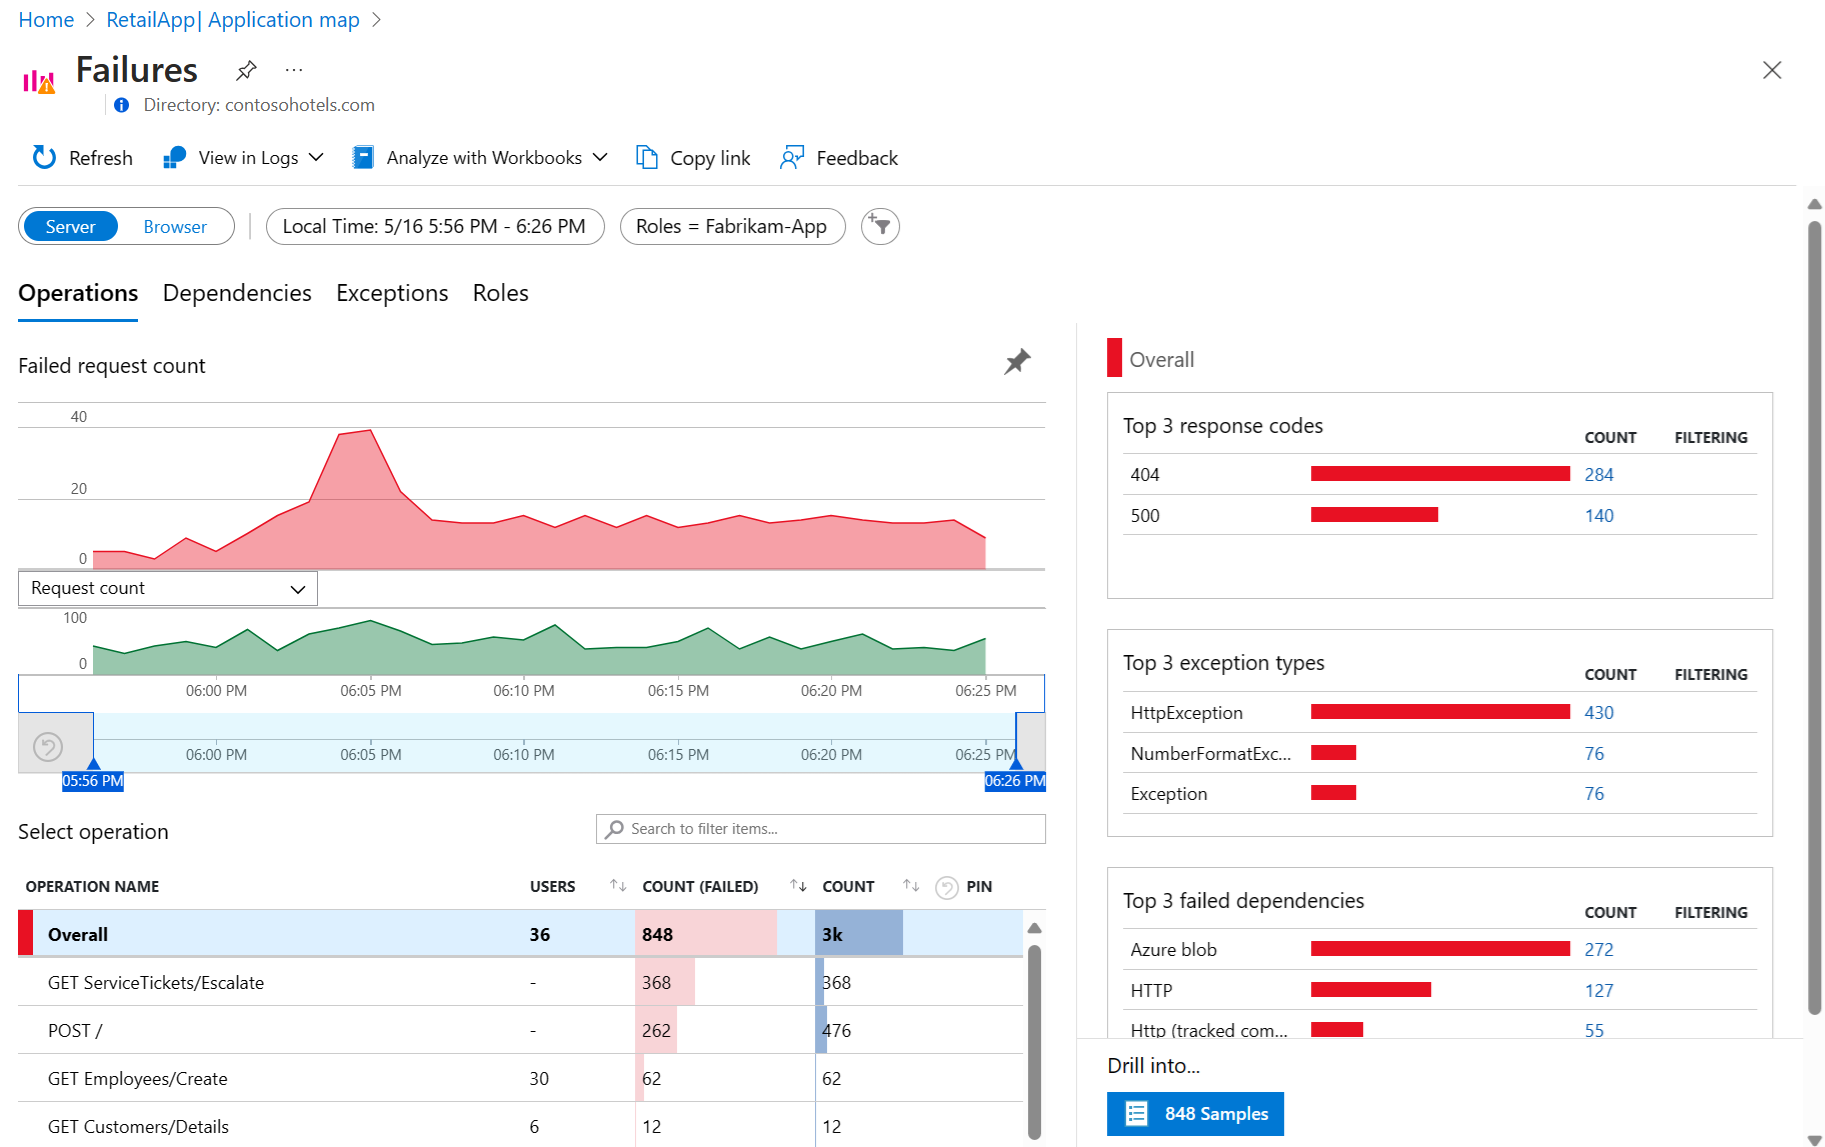Expand Analyze with Workbooks dropdown
Viewport: 1825px width, 1147px height.
600,158
